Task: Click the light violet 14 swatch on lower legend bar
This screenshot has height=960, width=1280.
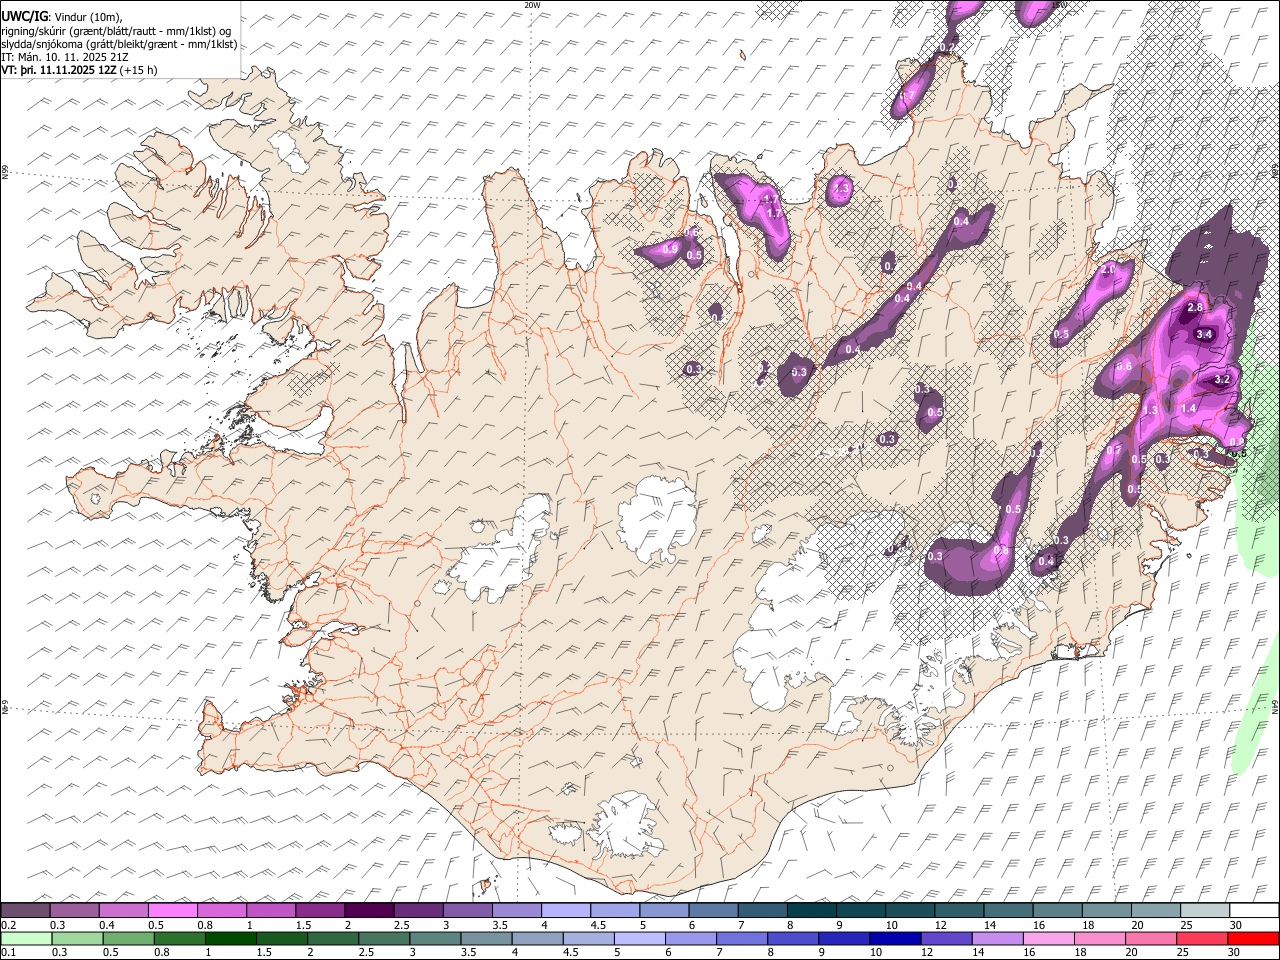Action: point(998,938)
